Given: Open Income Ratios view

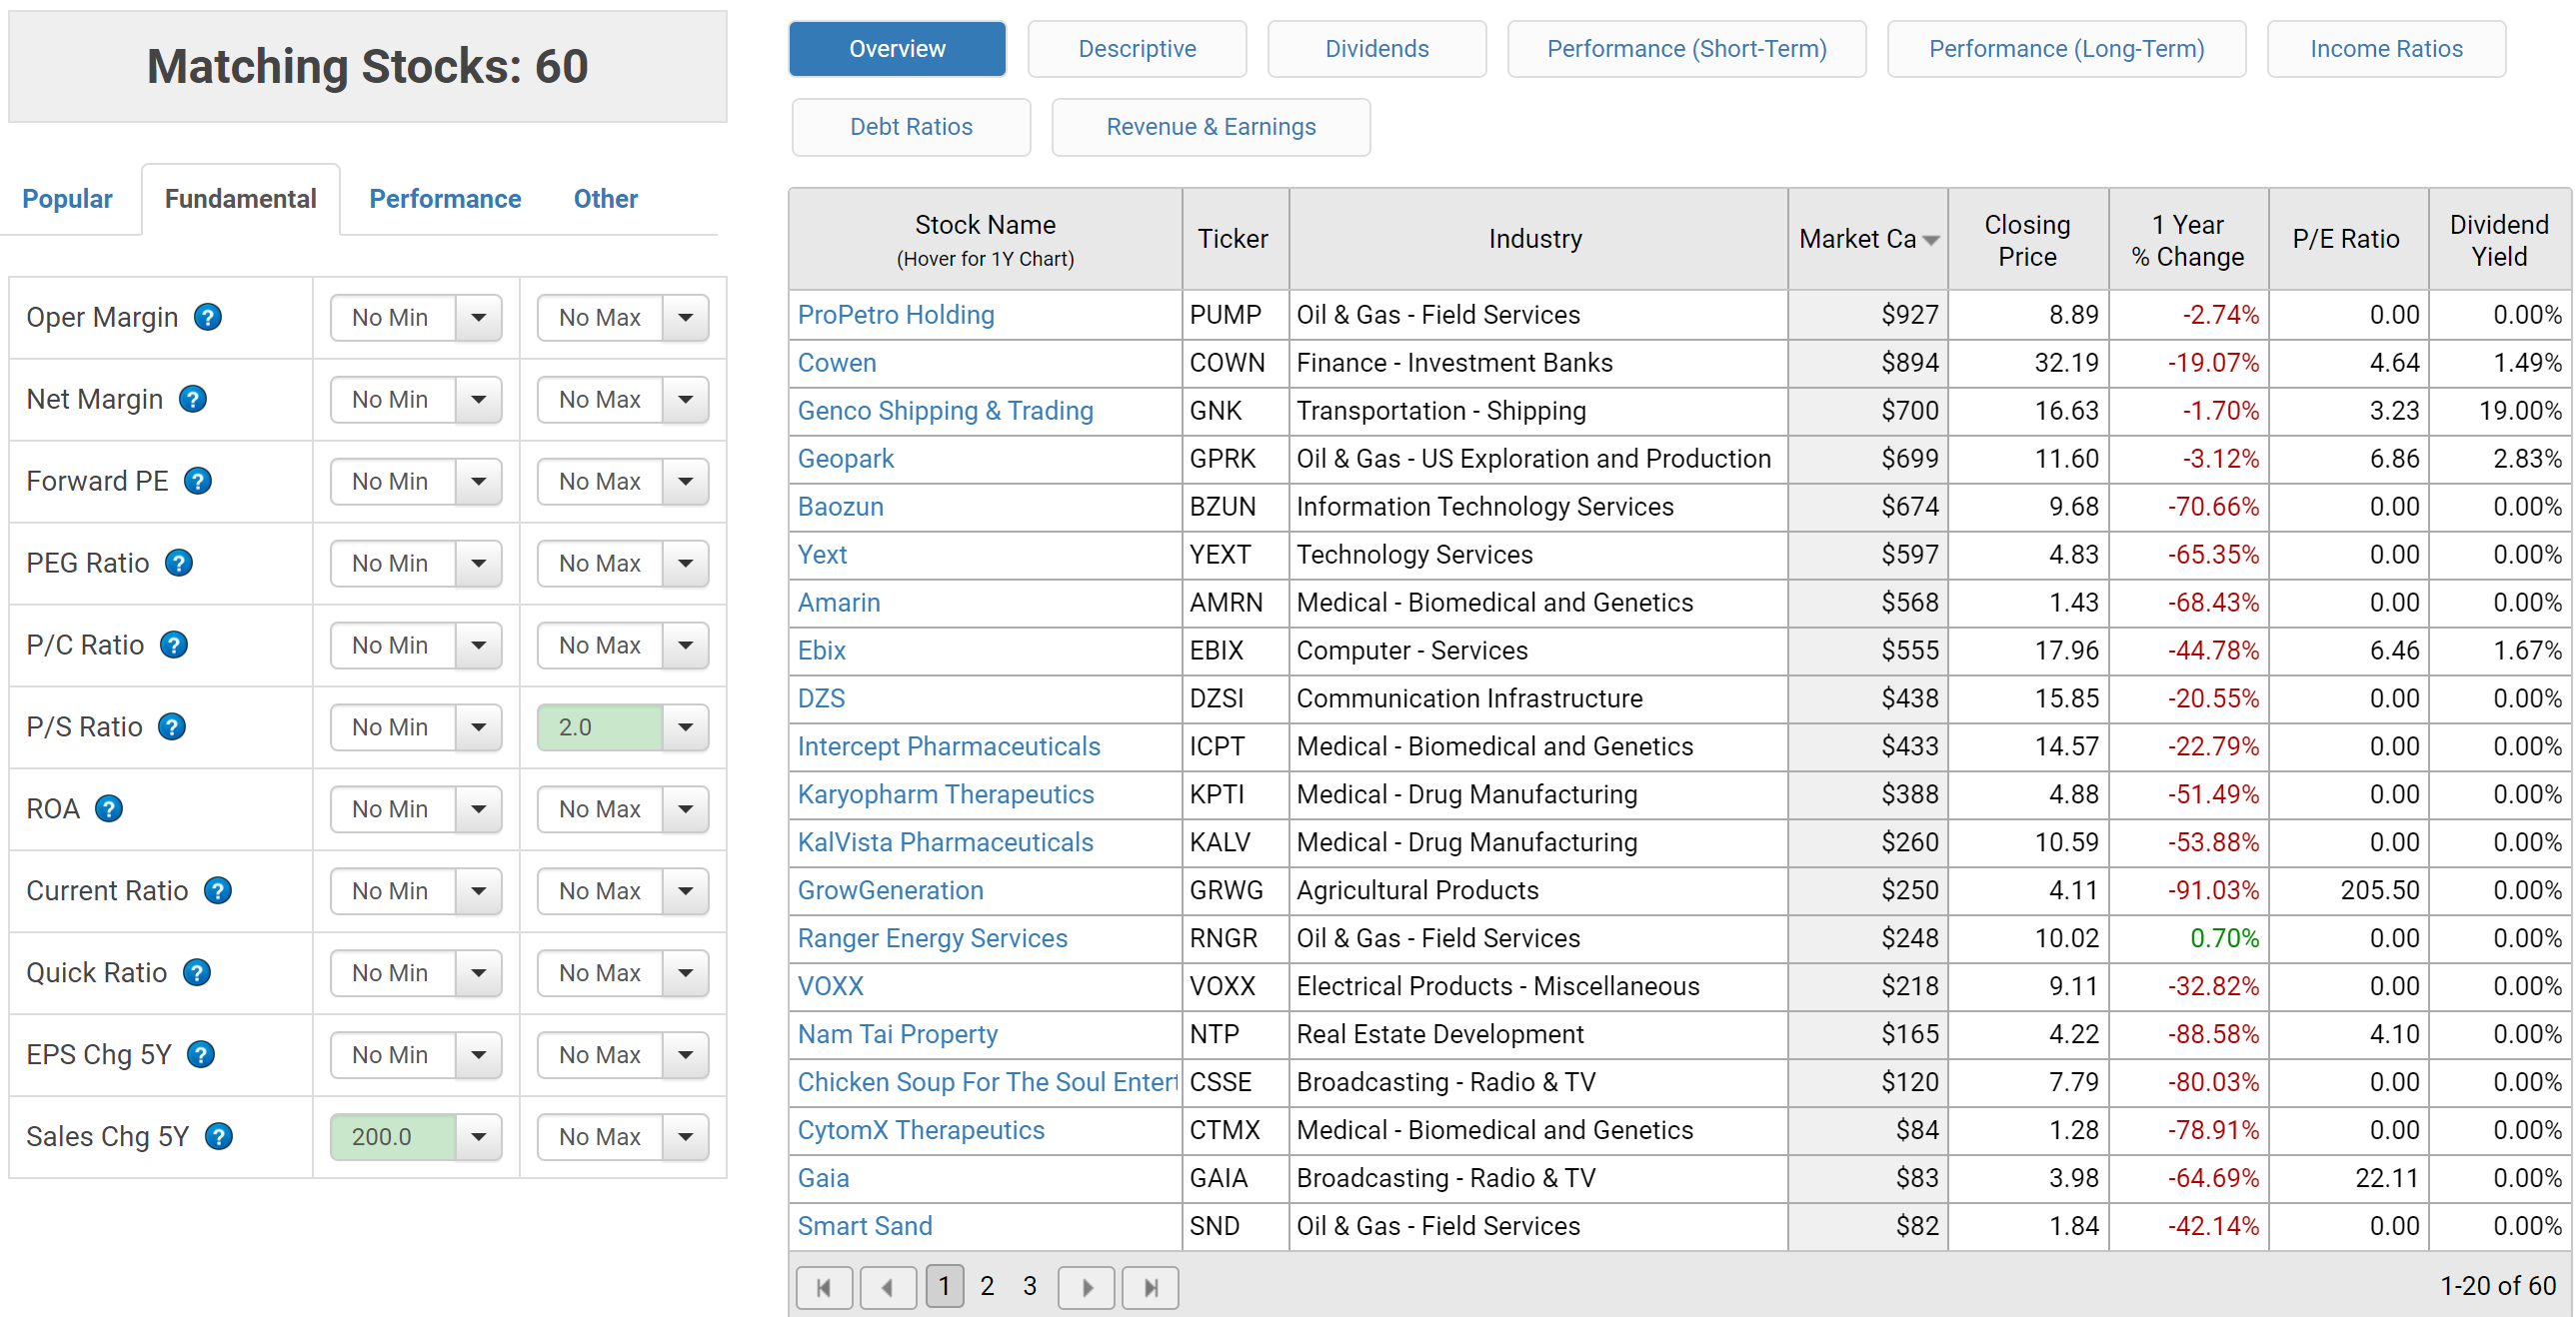Looking at the screenshot, I should coord(2386,49).
